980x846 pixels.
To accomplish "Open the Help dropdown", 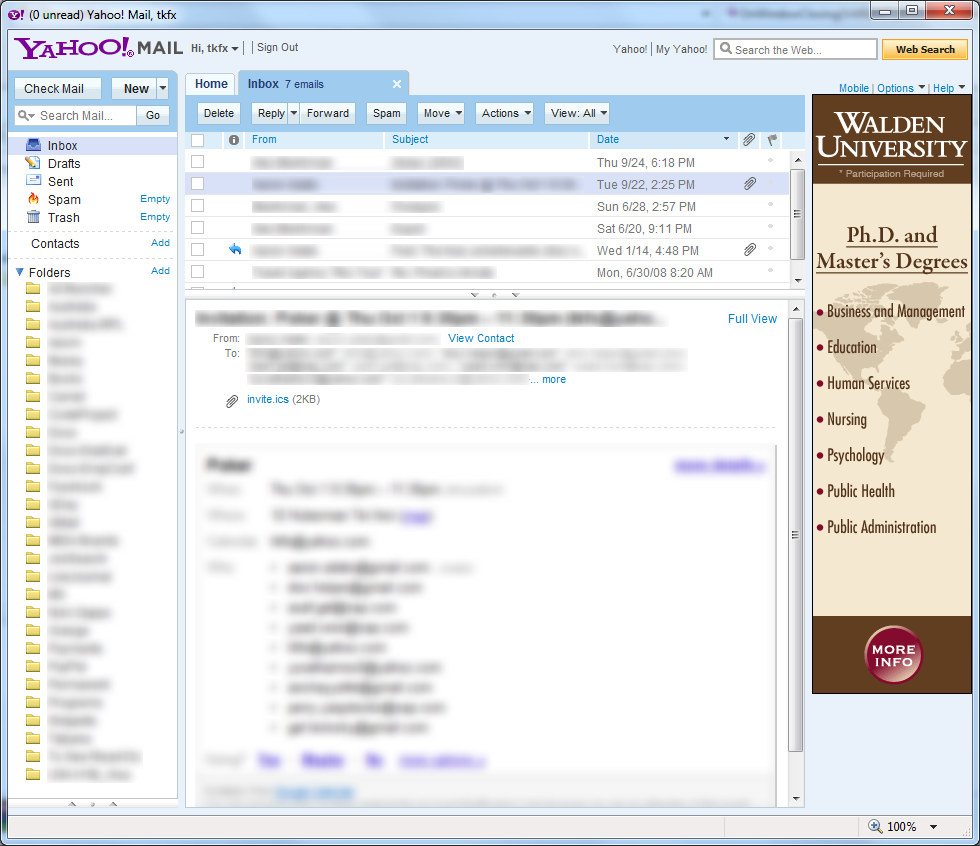I will click(949, 88).
